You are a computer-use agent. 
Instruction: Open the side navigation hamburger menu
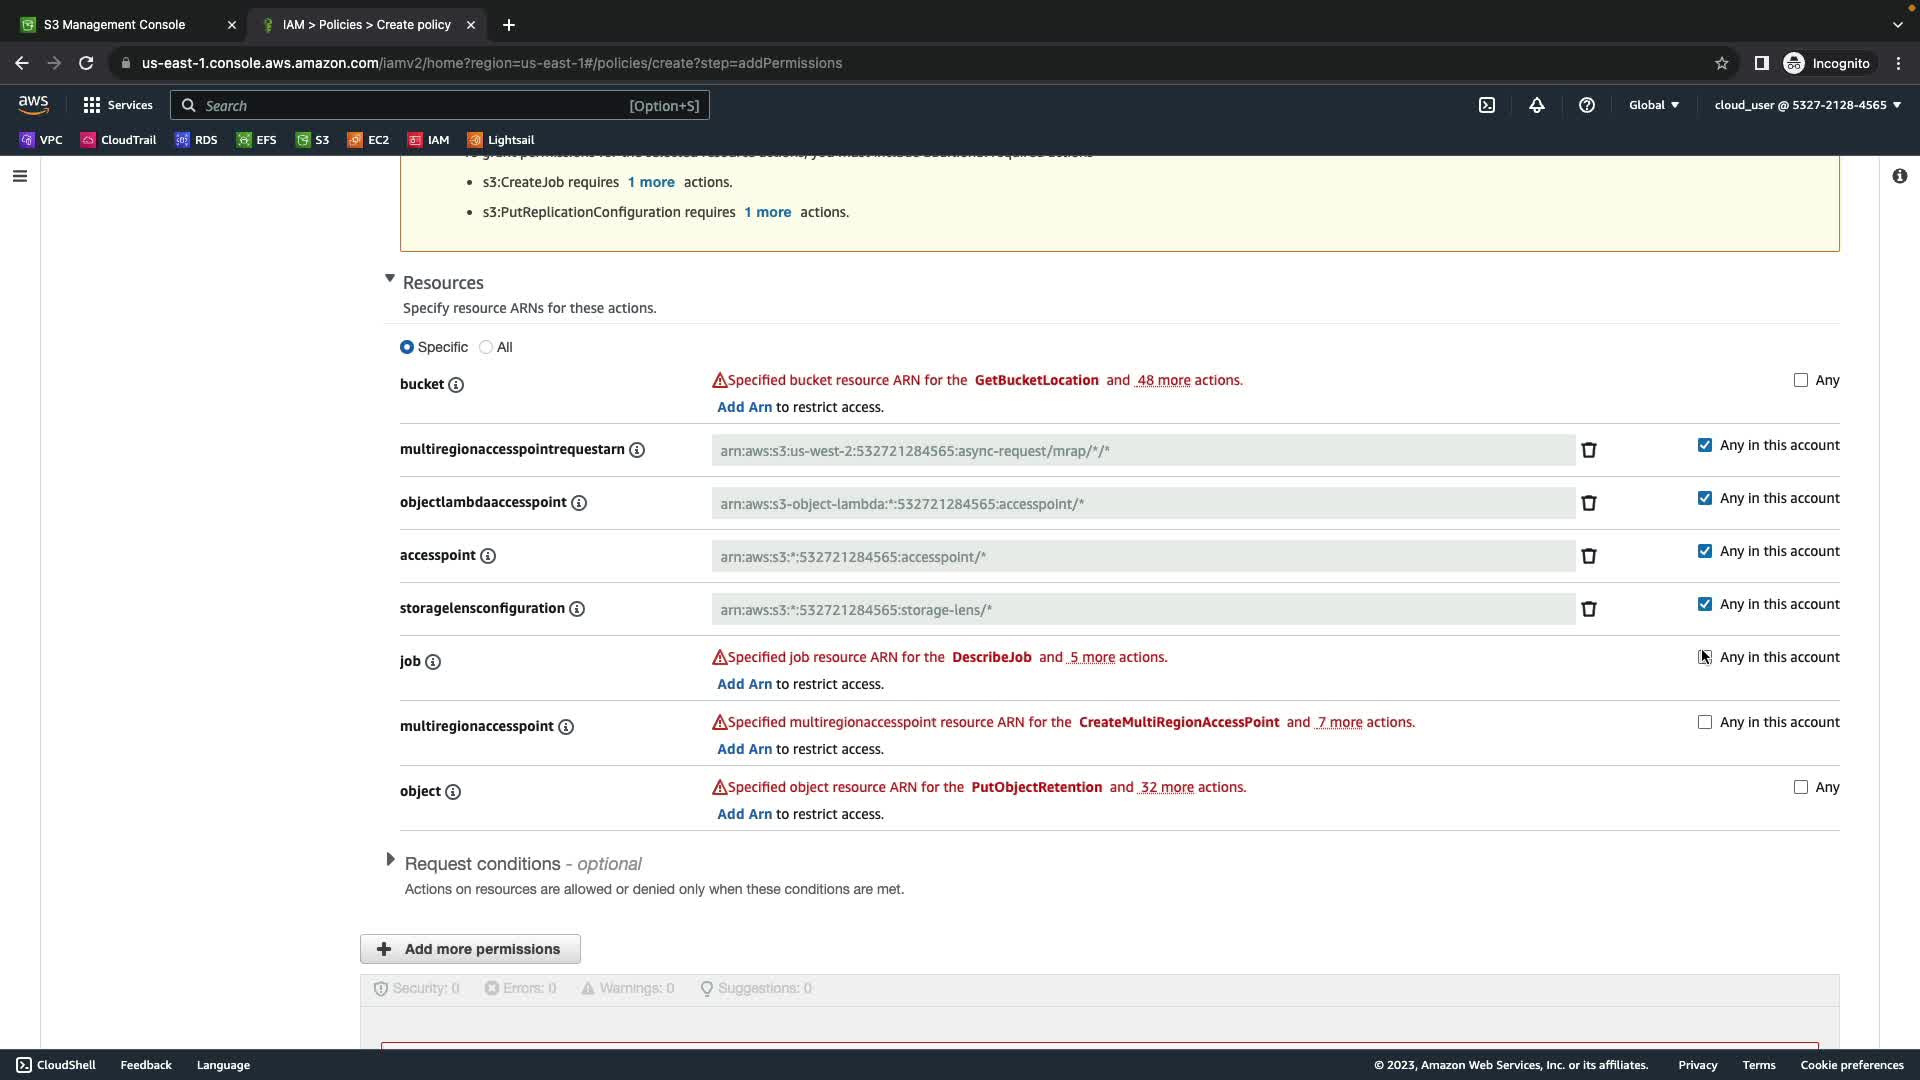[20, 176]
